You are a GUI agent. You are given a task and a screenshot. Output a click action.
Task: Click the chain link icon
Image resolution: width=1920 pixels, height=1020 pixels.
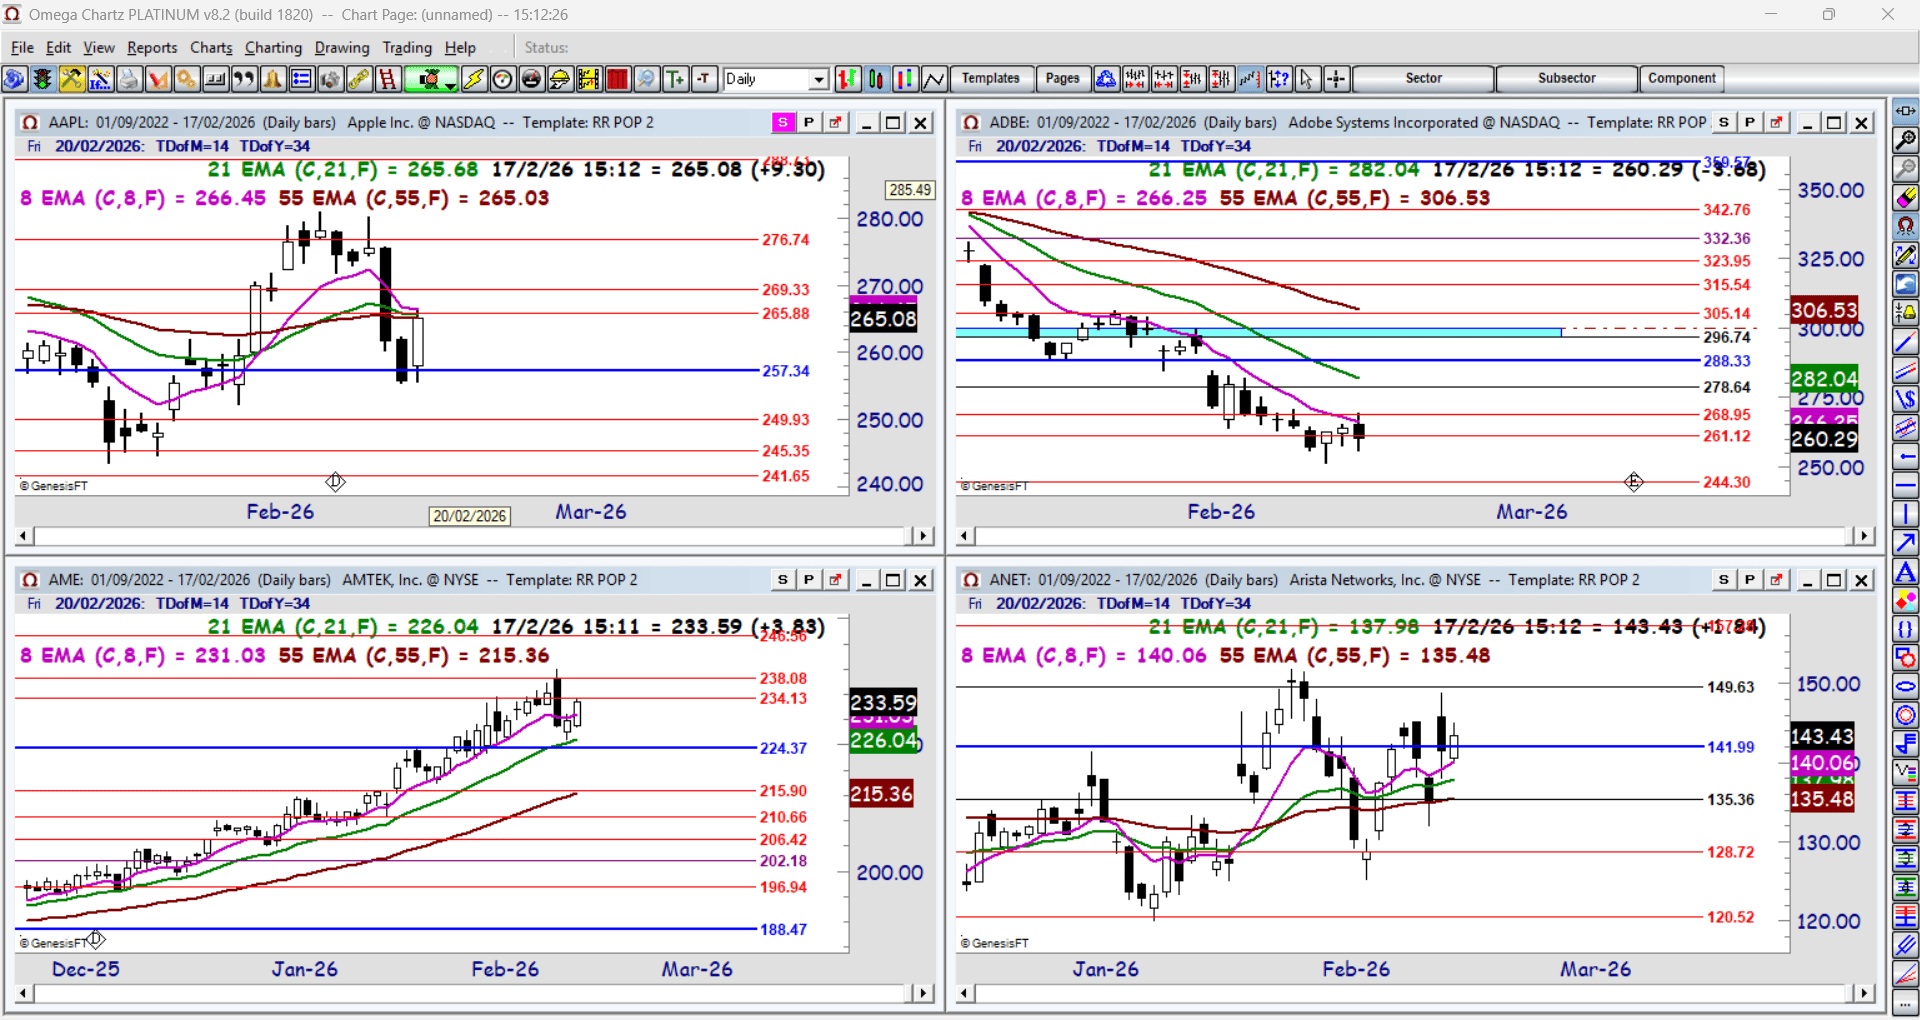click(x=359, y=79)
